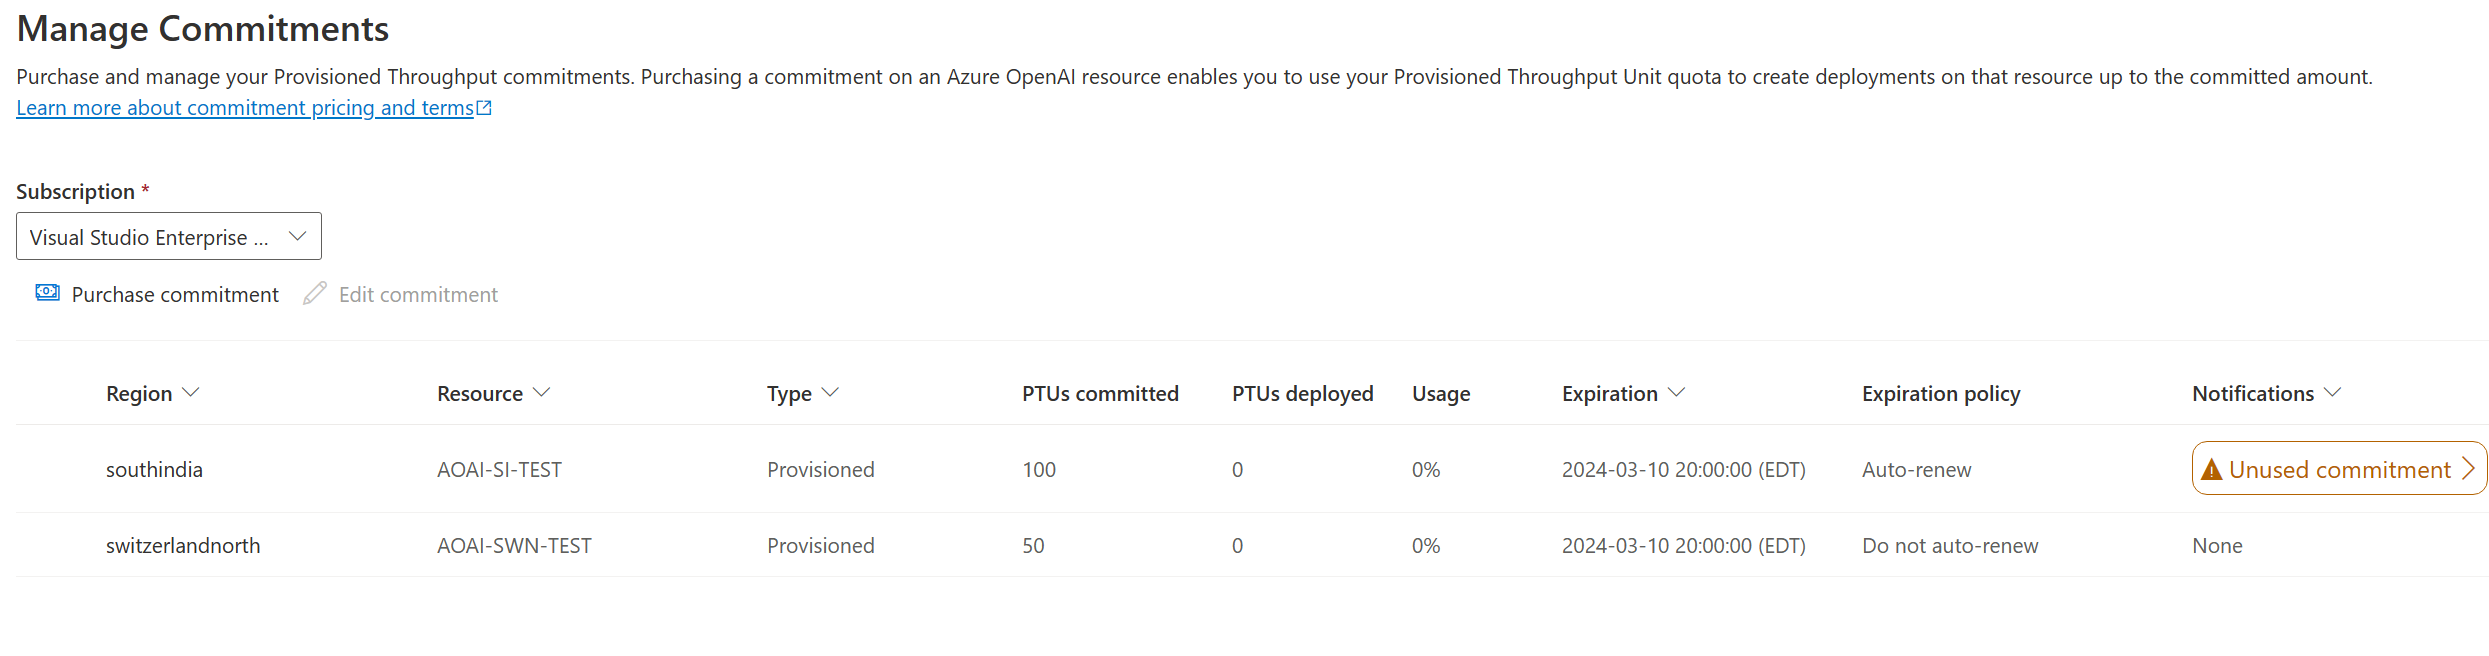Open the Unused commitment notification

[x=2339, y=468]
